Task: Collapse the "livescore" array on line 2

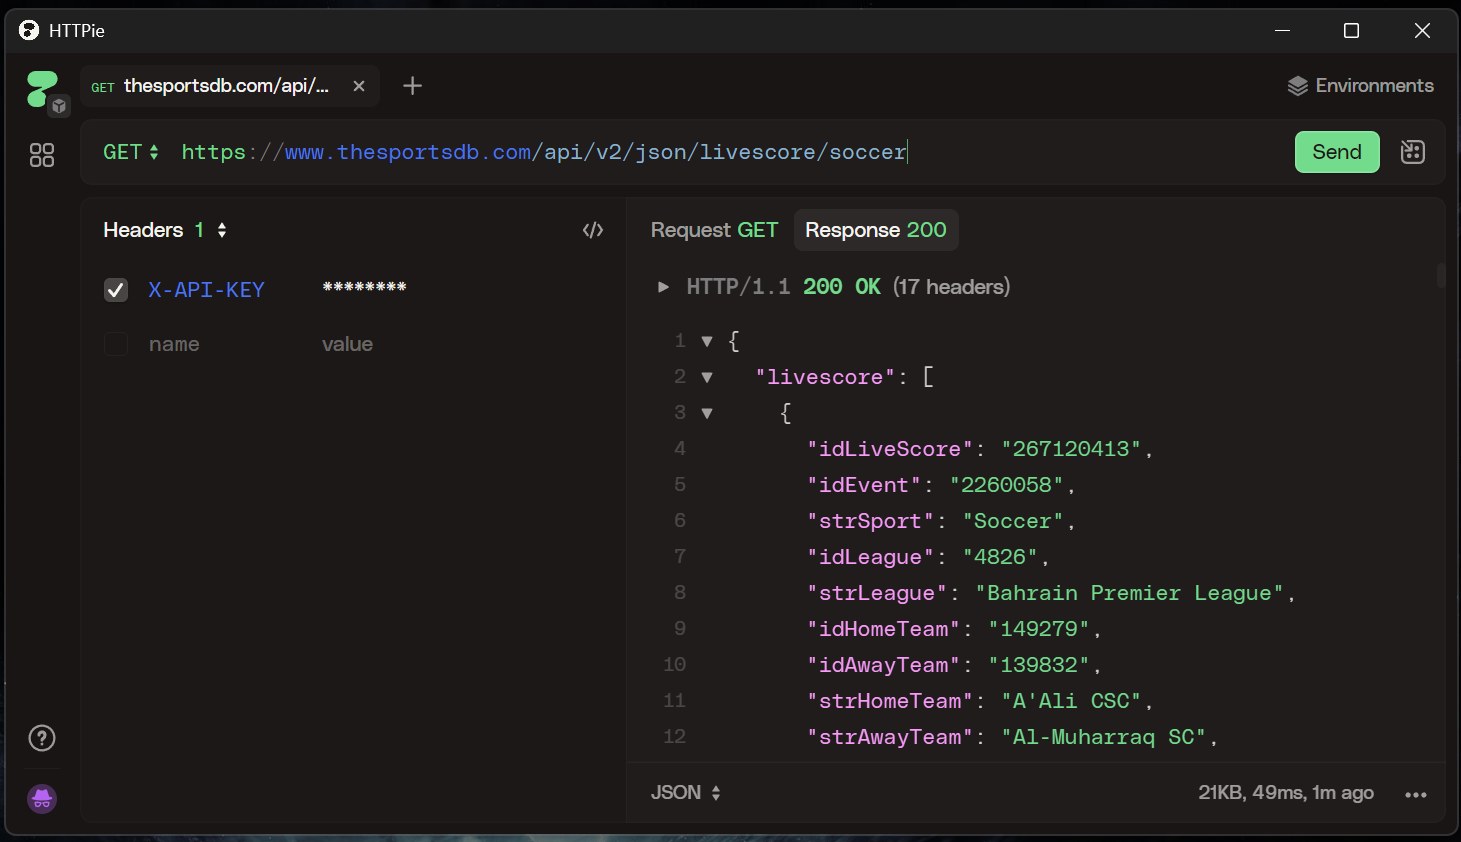Action: (x=707, y=377)
